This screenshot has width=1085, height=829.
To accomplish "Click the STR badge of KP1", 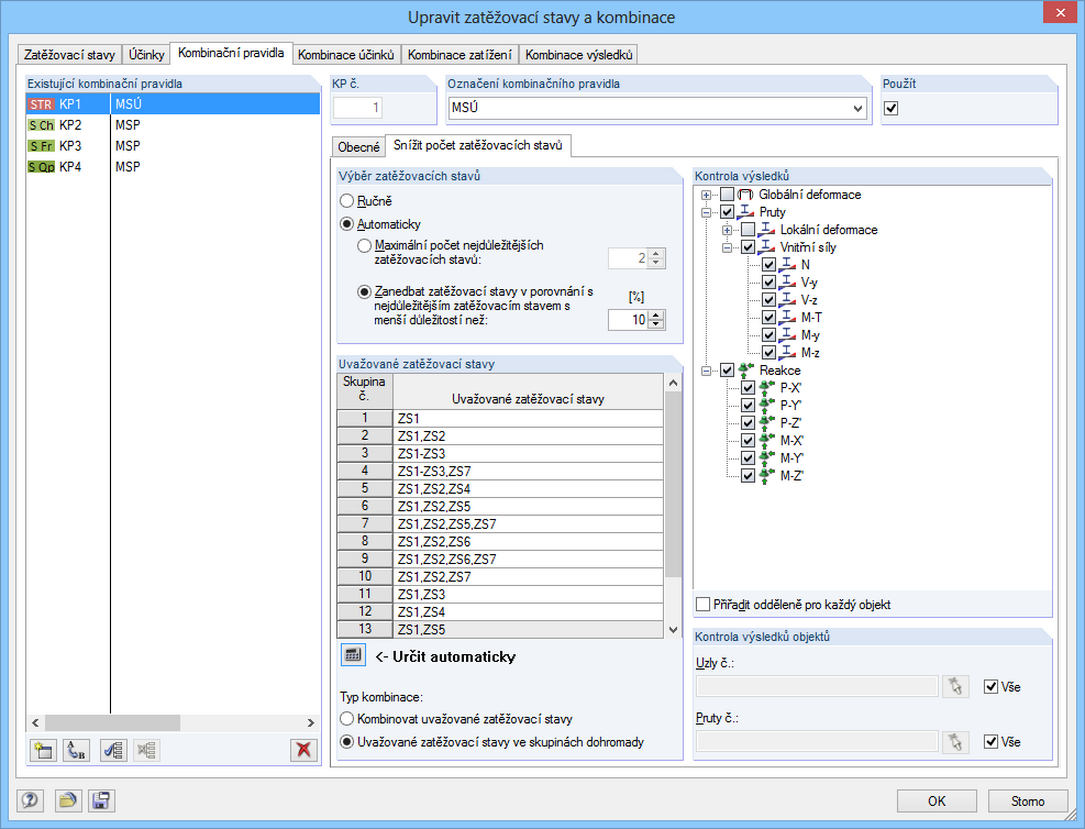I will pyautogui.click(x=41, y=104).
